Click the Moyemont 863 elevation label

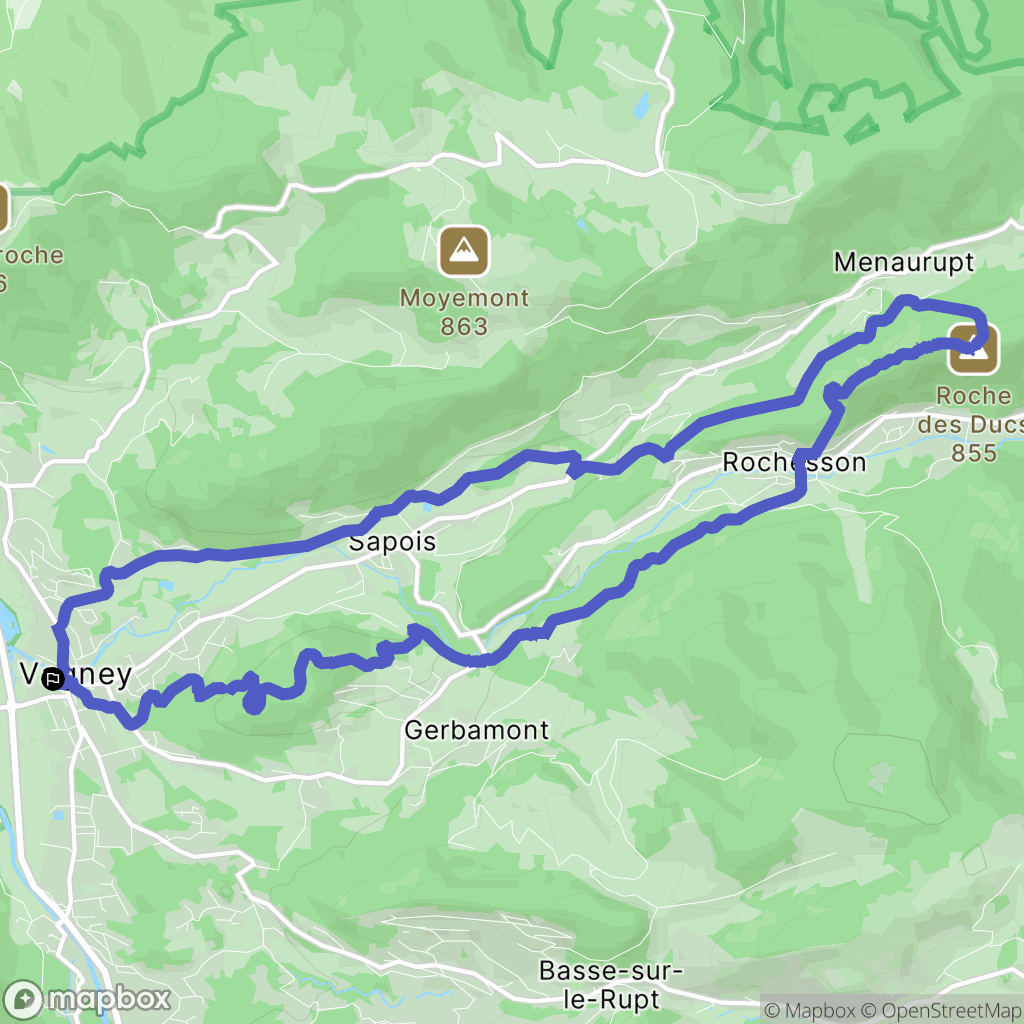point(464,312)
